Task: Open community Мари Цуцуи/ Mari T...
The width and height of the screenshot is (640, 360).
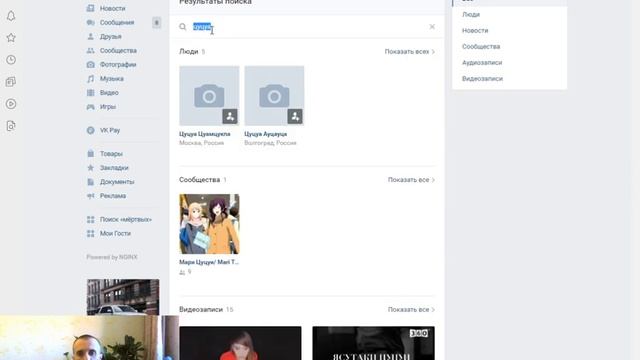Action: click(x=209, y=262)
